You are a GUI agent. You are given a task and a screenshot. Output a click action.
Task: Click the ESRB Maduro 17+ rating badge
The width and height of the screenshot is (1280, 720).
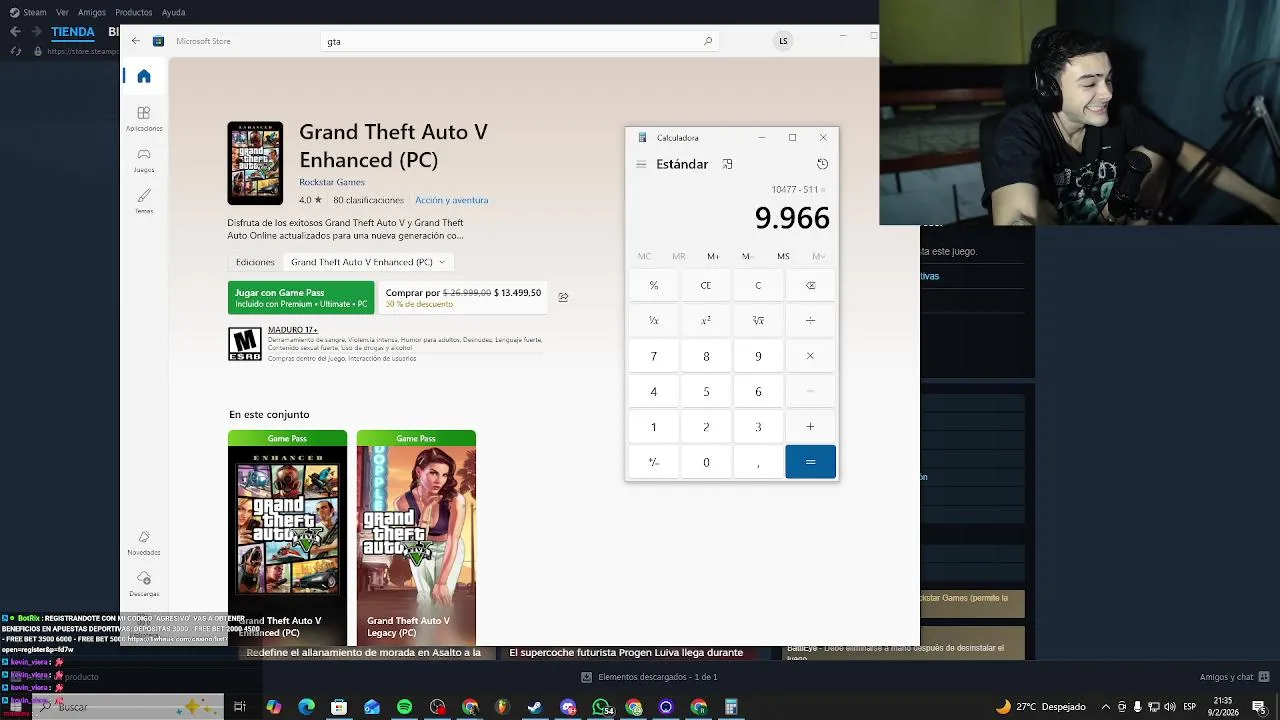(x=245, y=344)
